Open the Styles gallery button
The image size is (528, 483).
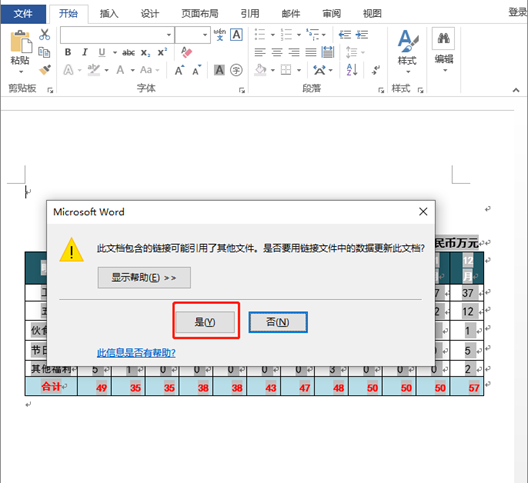click(x=408, y=51)
